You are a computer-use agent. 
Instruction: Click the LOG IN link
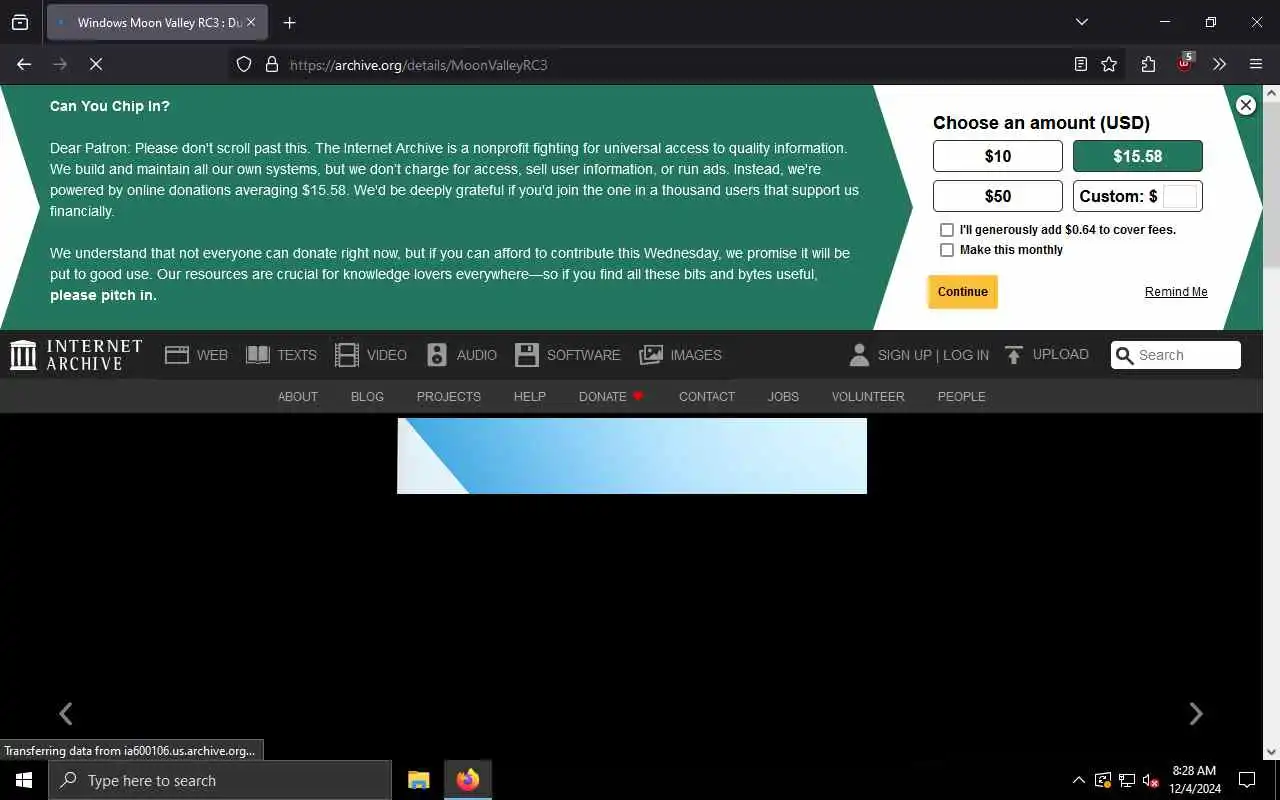[x=966, y=355]
